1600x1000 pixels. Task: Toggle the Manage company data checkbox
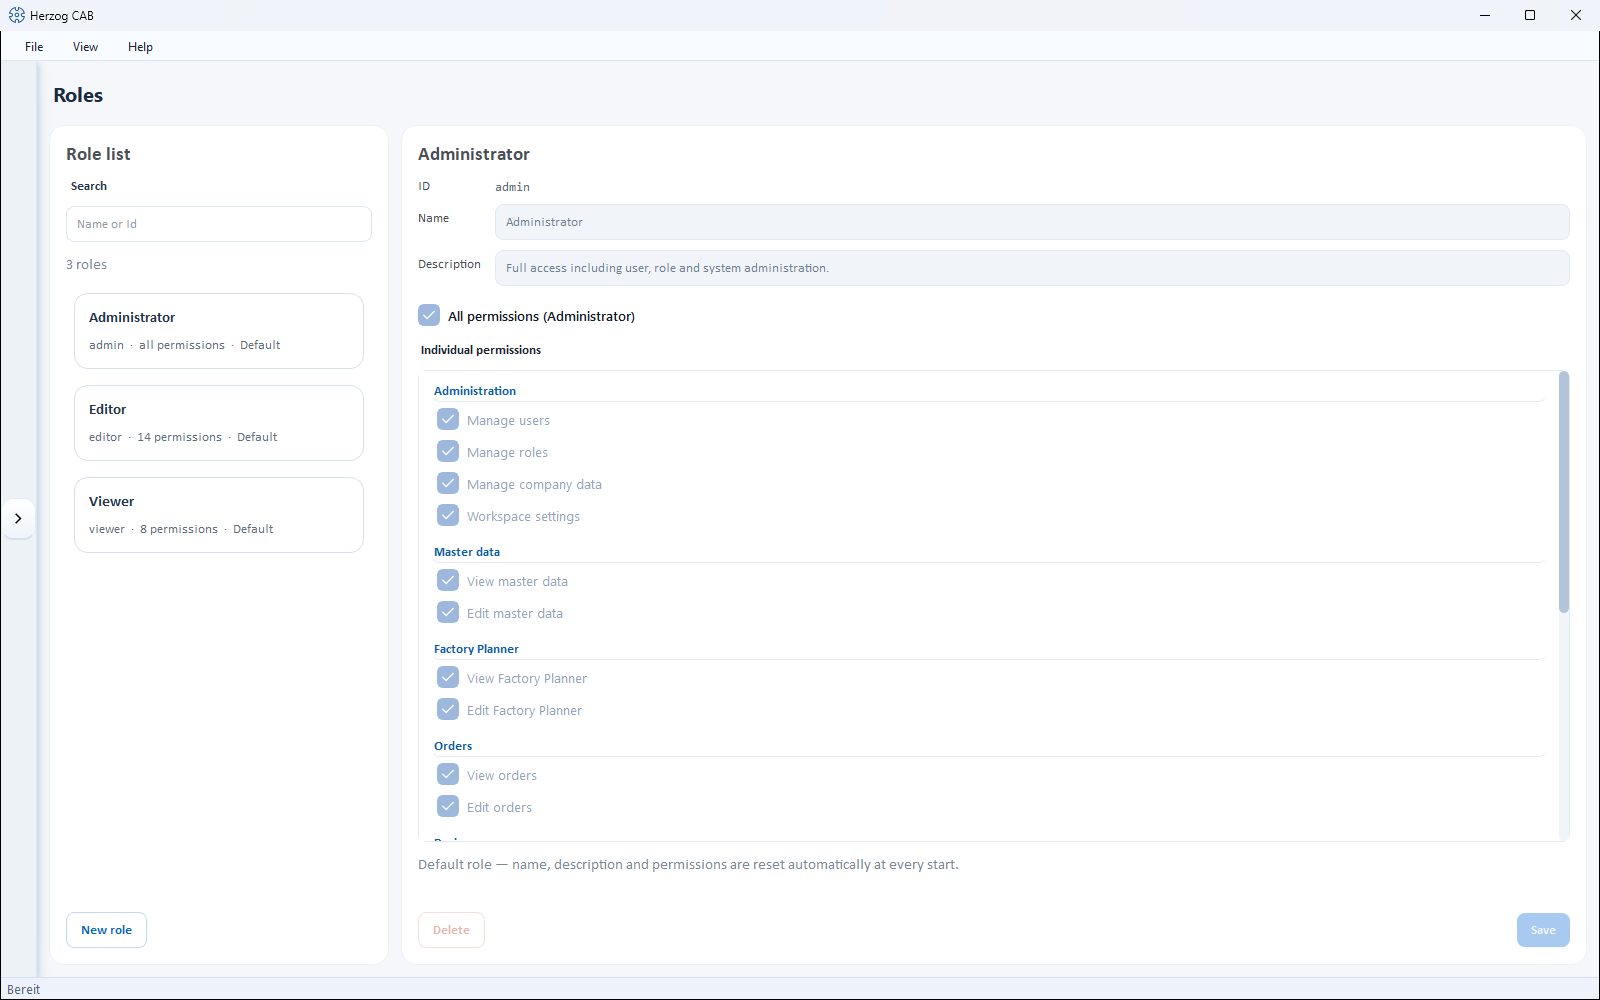pos(448,484)
